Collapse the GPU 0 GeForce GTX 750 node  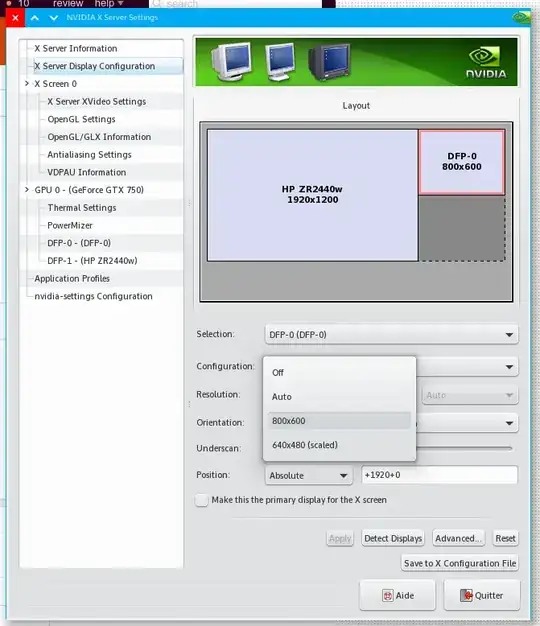[x=27, y=190]
